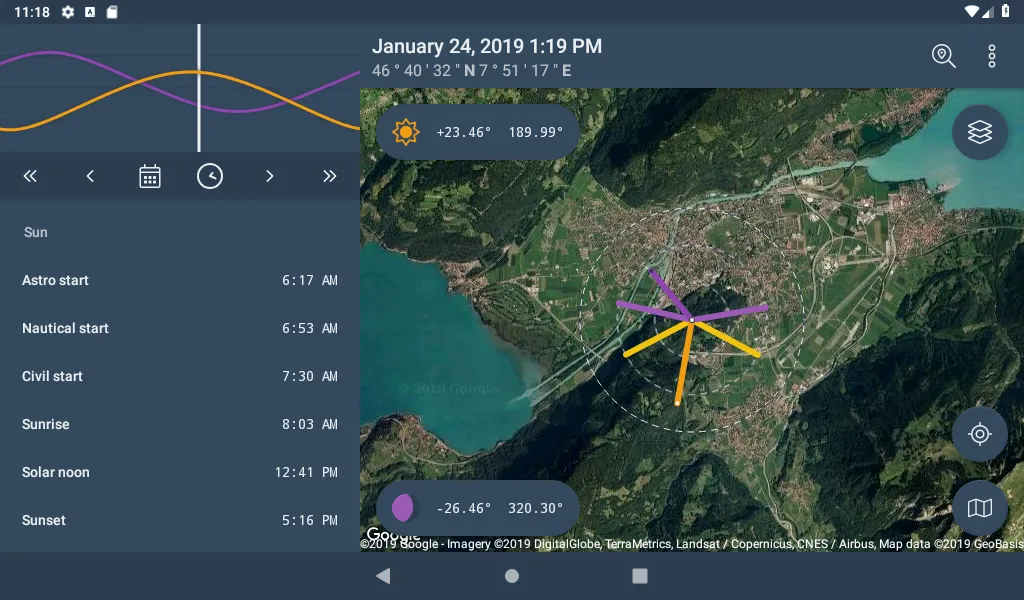
Task: Tap the moon position info pill
Action: pyautogui.click(x=478, y=508)
